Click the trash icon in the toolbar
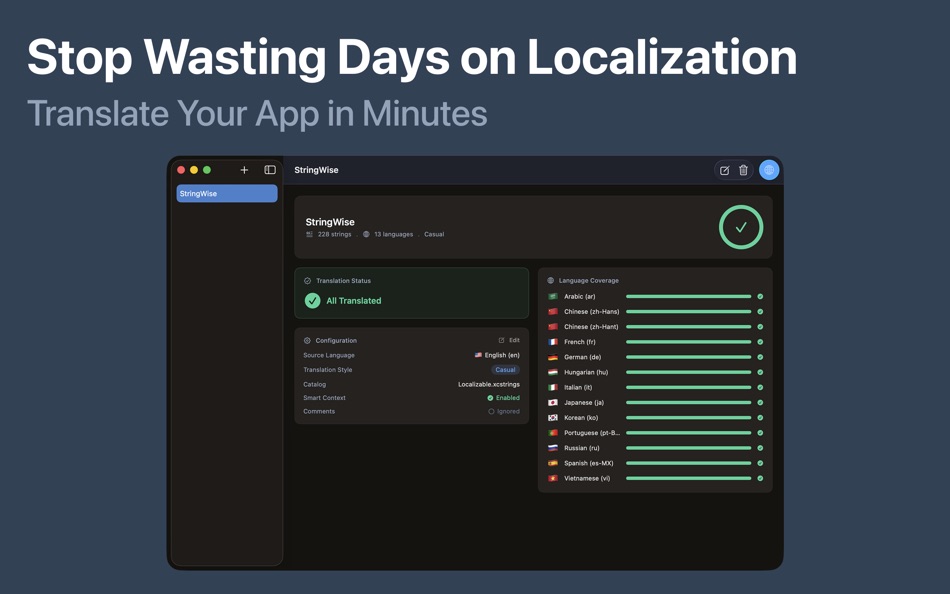This screenshot has height=594, width=950. 743,170
